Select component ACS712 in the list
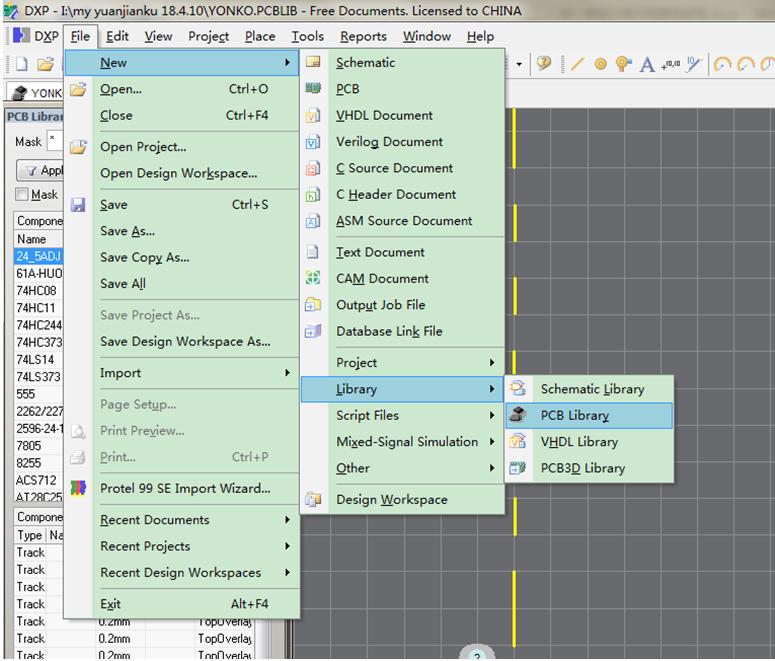 pos(39,480)
